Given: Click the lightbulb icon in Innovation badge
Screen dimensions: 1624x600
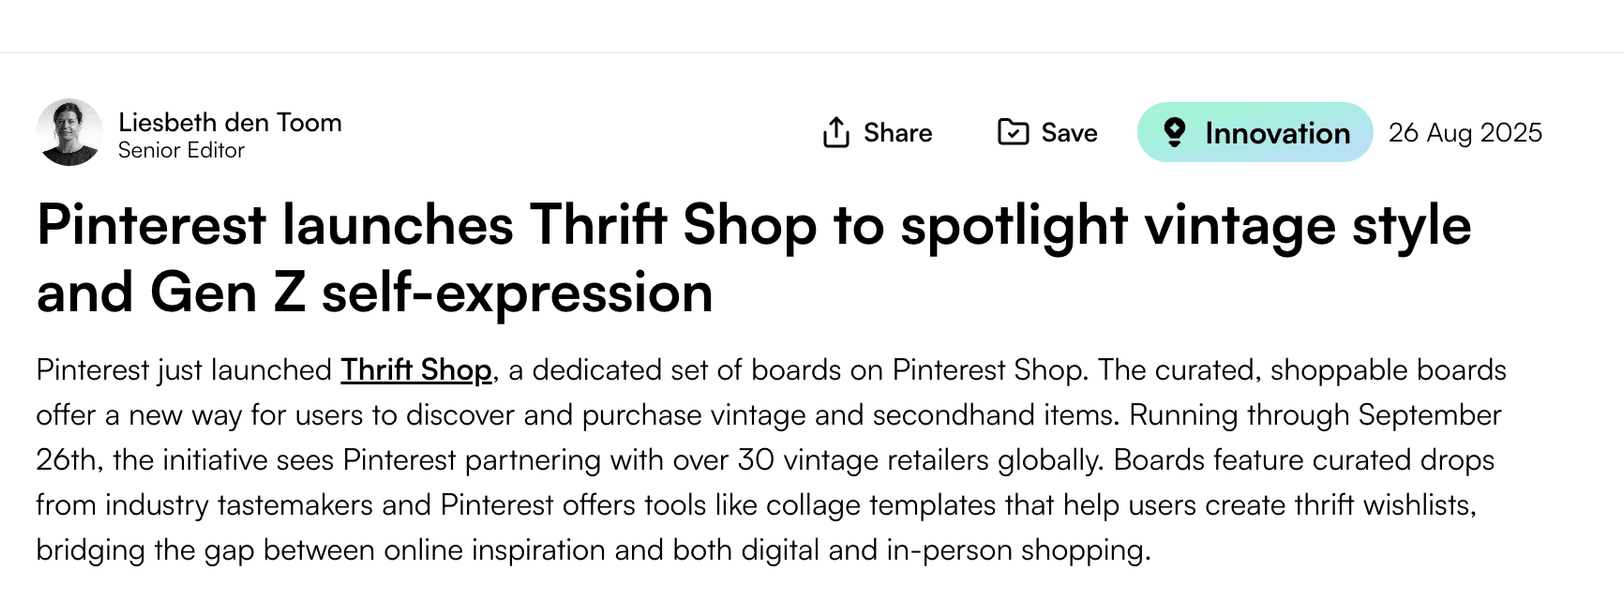Looking at the screenshot, I should click(1175, 132).
